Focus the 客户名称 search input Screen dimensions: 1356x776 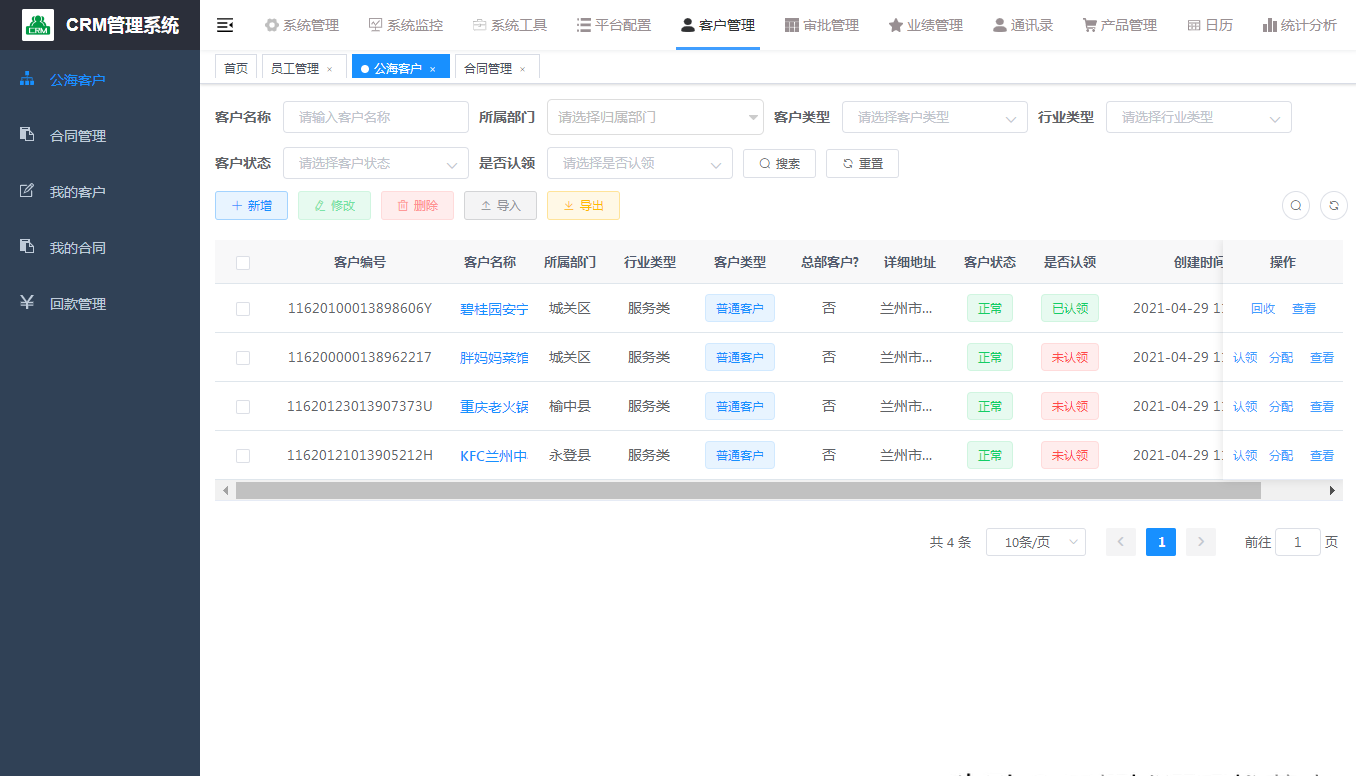click(376, 117)
